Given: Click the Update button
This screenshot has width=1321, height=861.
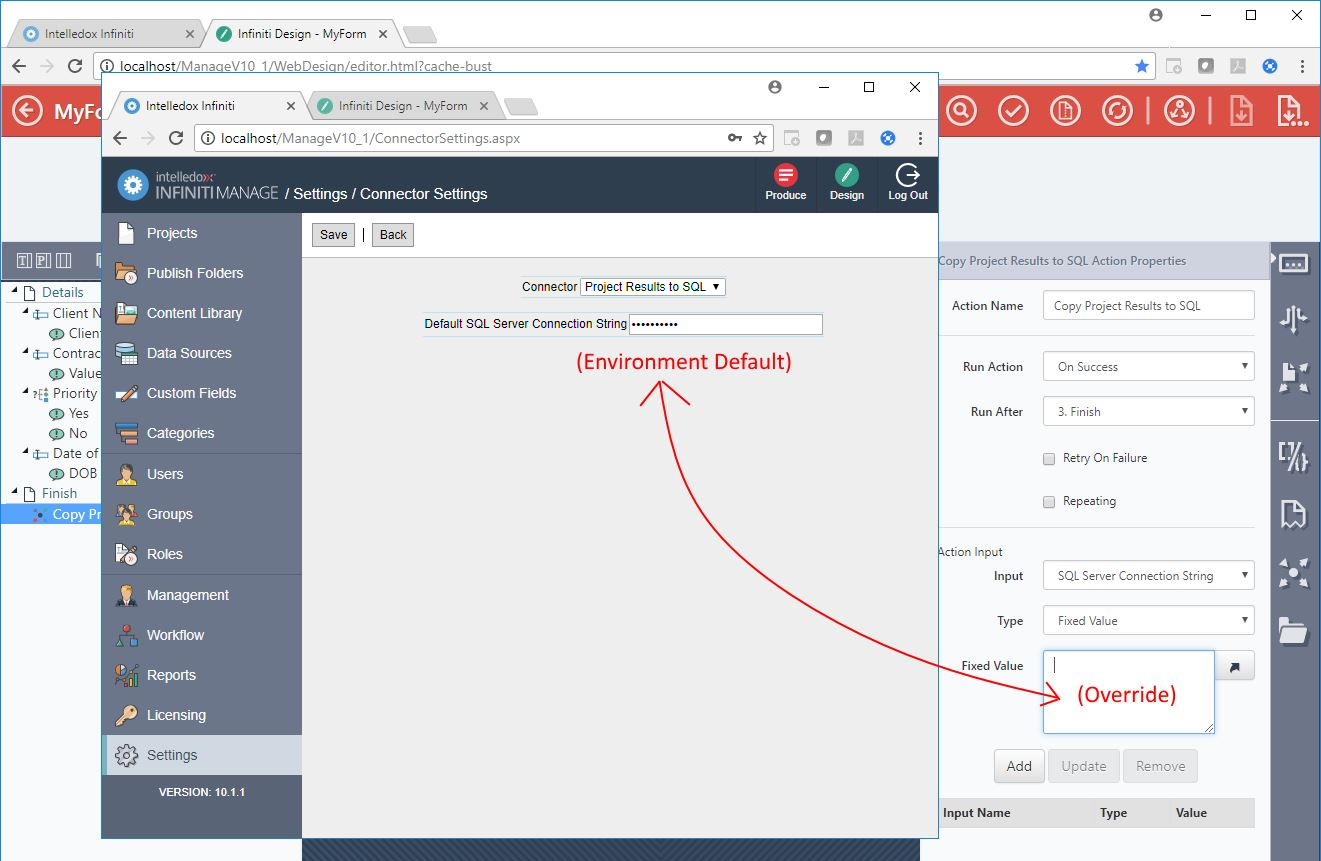Looking at the screenshot, I should point(1084,766).
